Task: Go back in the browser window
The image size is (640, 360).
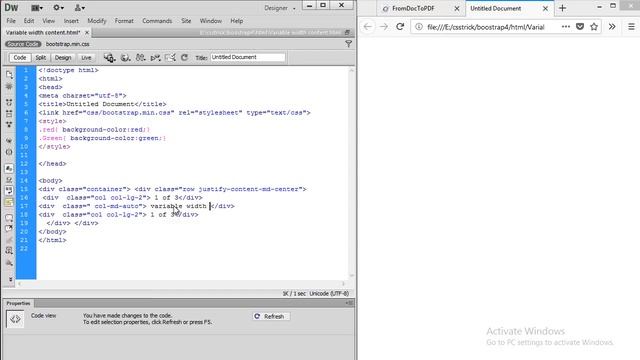Action: [368, 27]
